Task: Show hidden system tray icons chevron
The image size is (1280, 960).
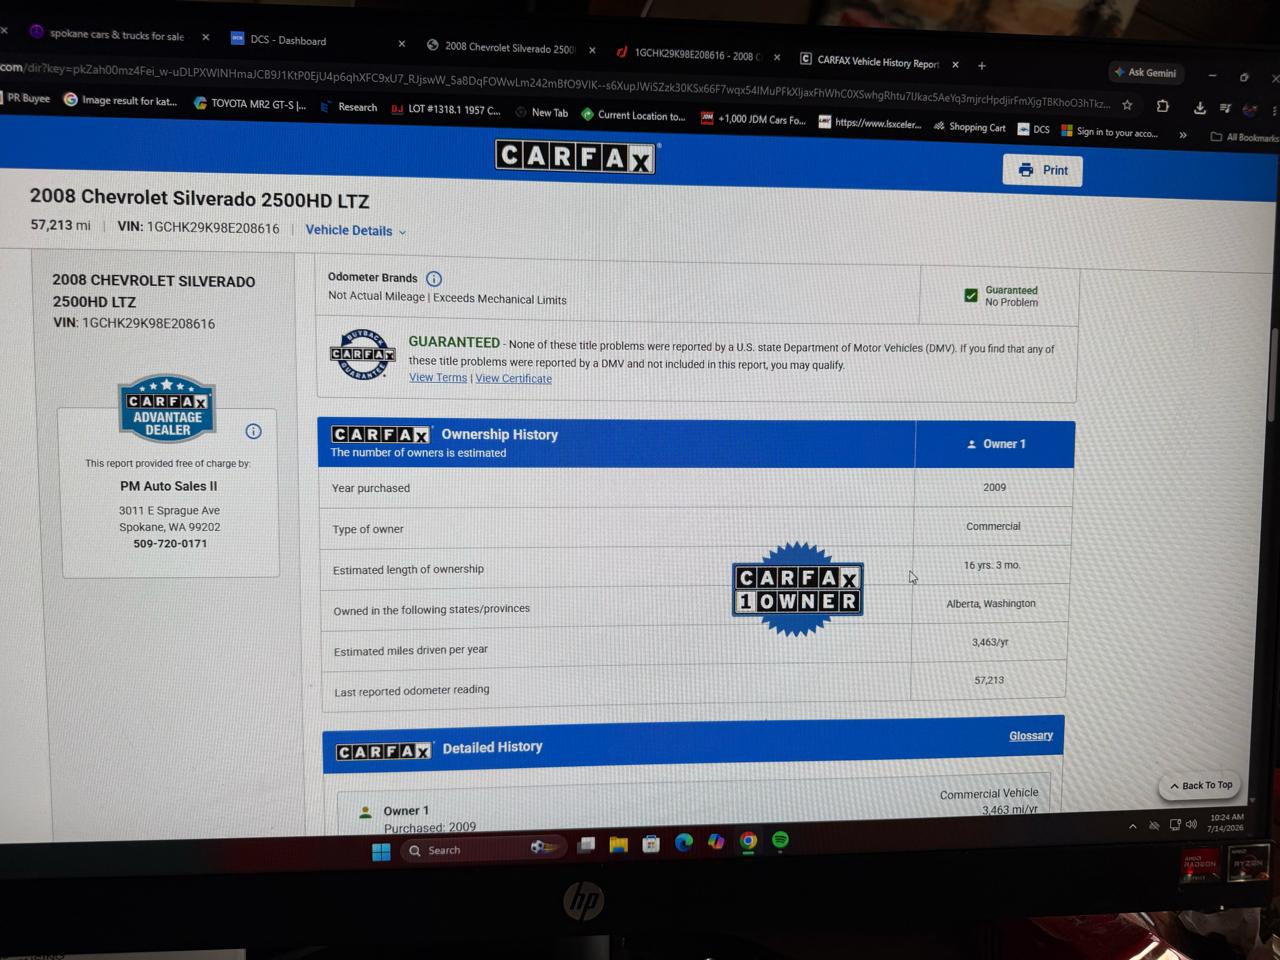Action: pos(1132,826)
